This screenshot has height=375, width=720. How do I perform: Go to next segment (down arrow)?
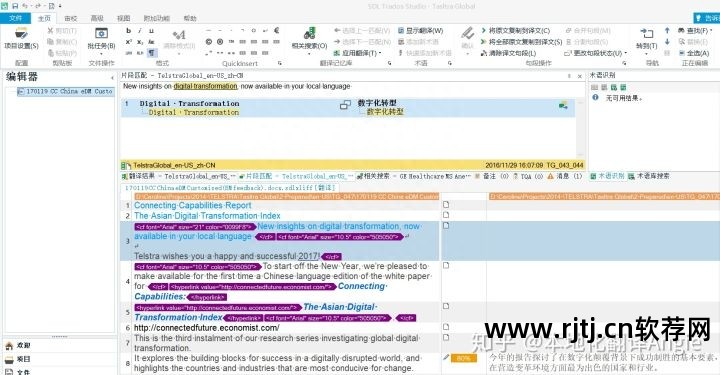pyautogui.click(x=667, y=42)
